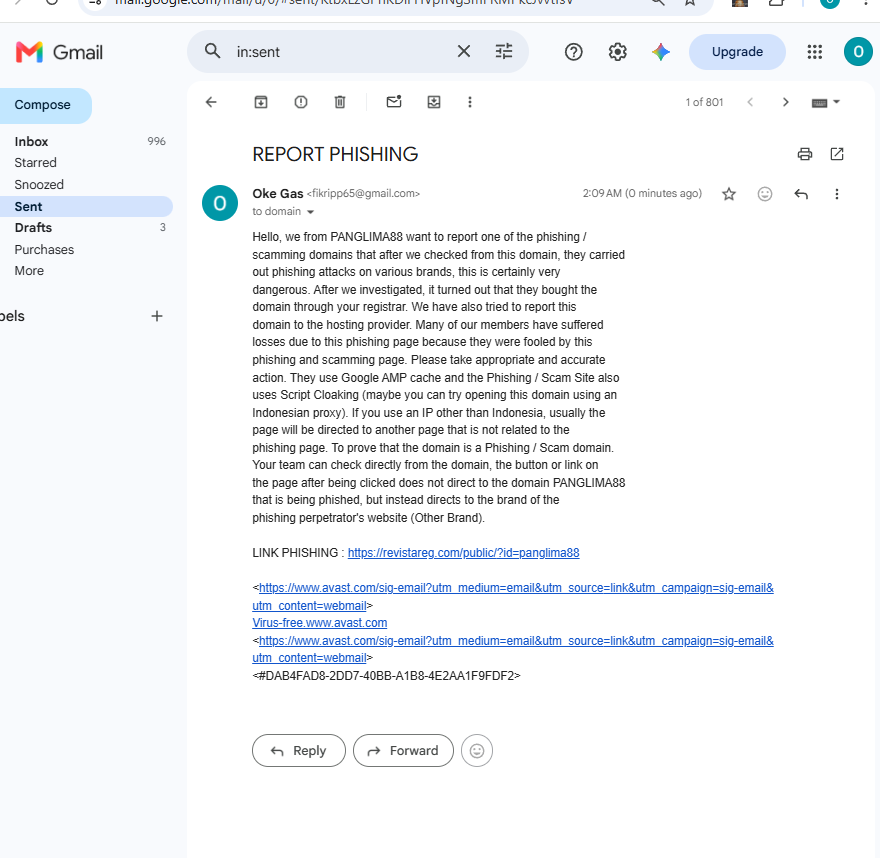Screen dimensions: 880x858
Task: Reply using the arrow in the message header
Action: [x=801, y=194]
